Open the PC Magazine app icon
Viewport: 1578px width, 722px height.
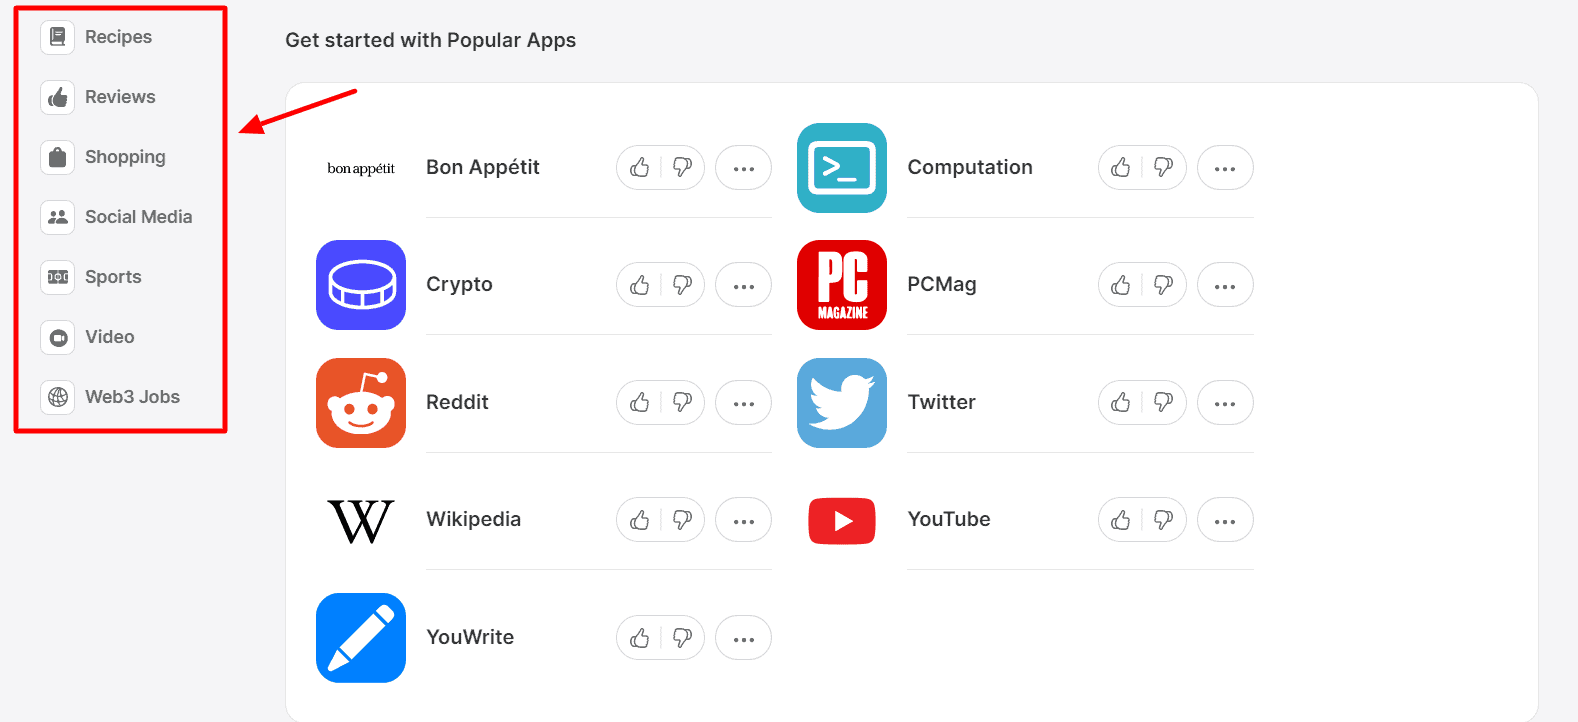pyautogui.click(x=842, y=285)
